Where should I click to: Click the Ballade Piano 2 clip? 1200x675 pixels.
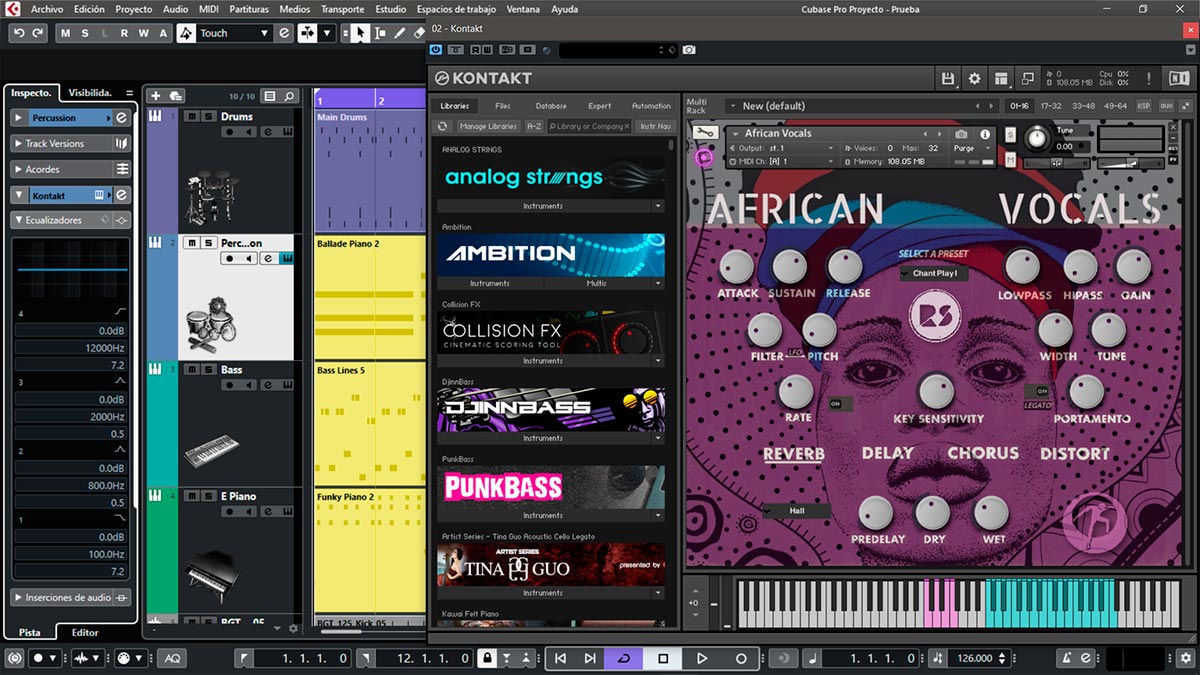coord(371,297)
